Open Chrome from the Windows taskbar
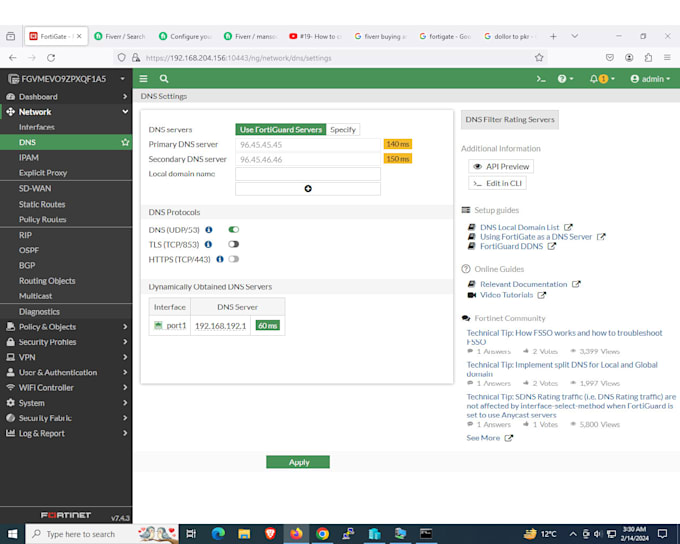This screenshot has width=680, height=544. click(322, 534)
